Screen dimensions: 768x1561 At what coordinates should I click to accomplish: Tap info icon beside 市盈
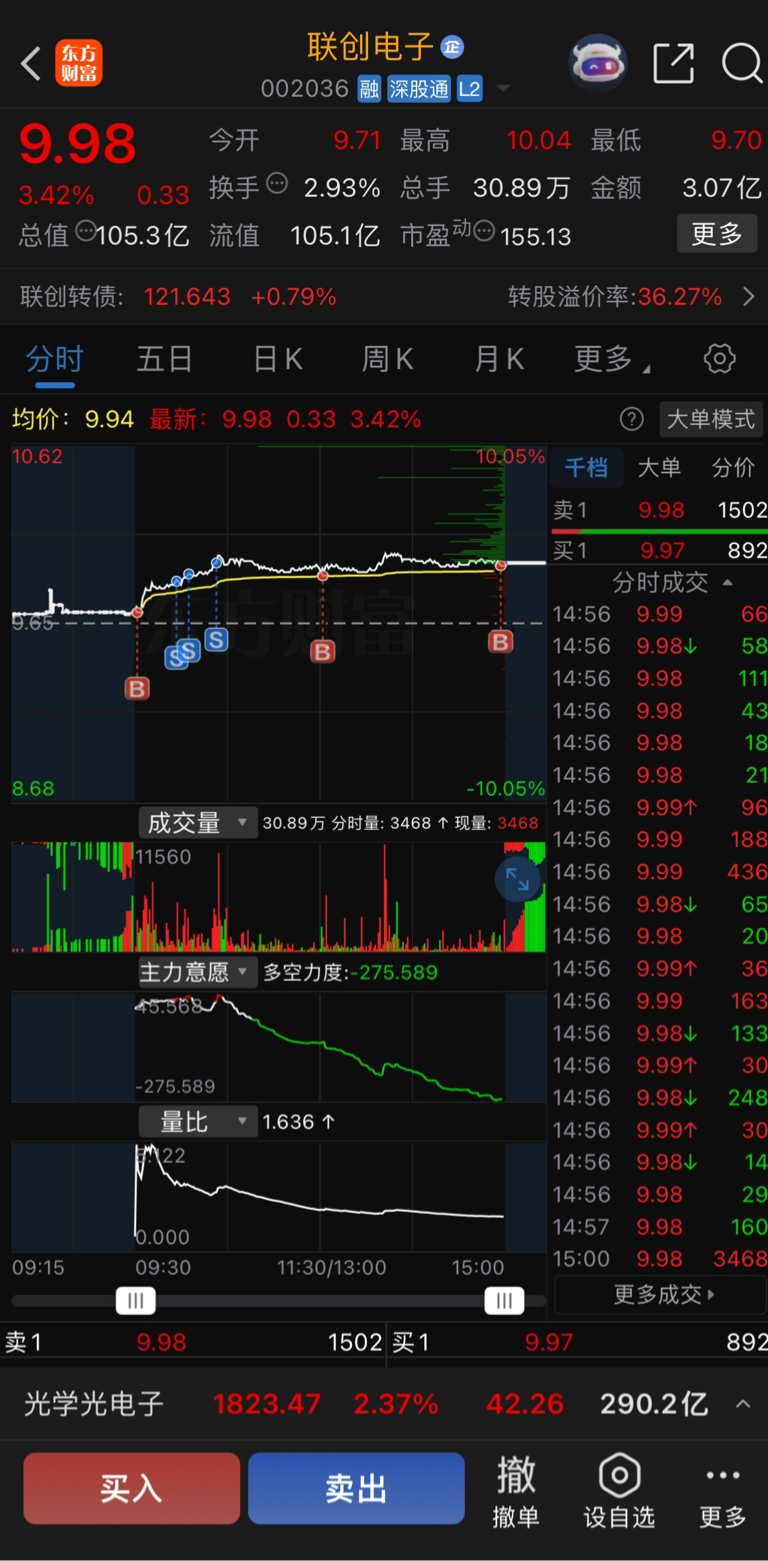point(484,232)
